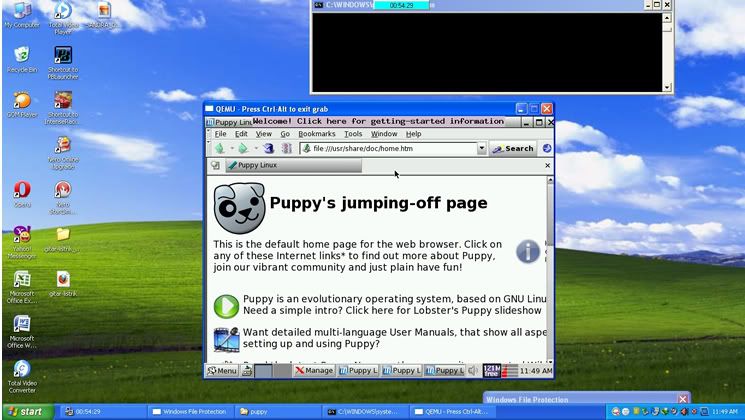The width and height of the screenshot is (745, 420).
Task: Click the red CPU load meter icon
Action: pyautogui.click(x=509, y=370)
